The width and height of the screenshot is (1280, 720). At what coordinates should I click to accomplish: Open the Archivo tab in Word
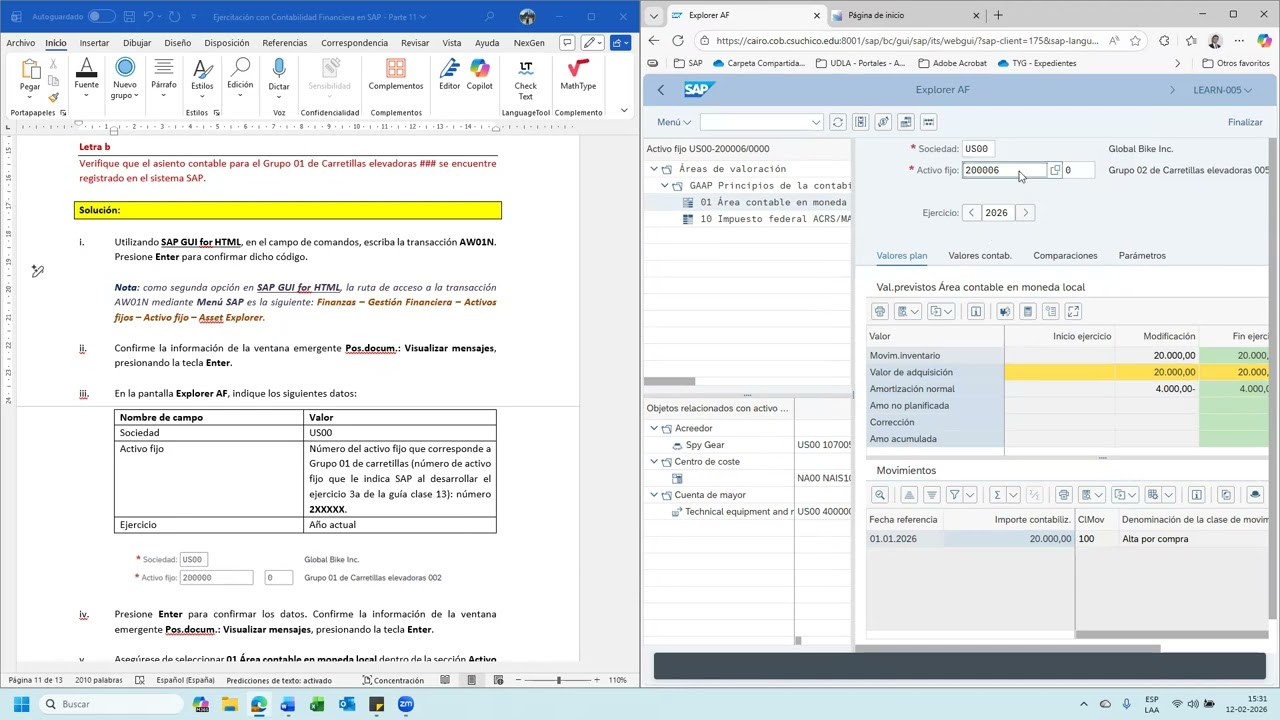click(x=20, y=43)
